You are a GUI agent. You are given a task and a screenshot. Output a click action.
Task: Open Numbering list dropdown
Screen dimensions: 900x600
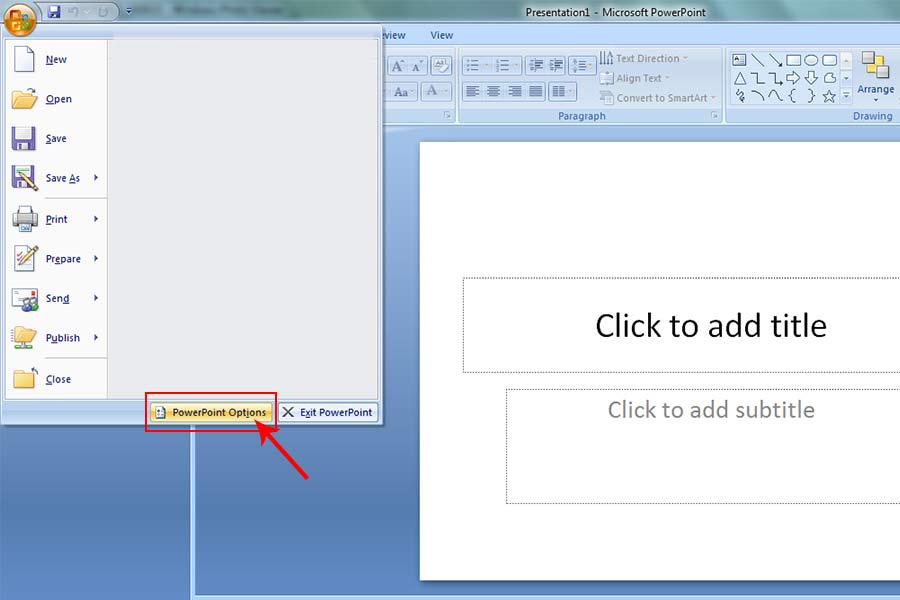pyautogui.click(x=517, y=65)
